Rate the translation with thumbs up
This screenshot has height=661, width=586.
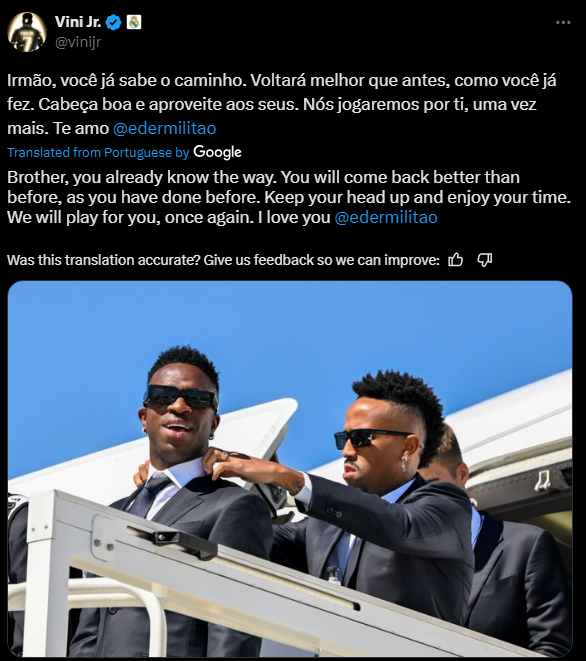pyautogui.click(x=455, y=260)
